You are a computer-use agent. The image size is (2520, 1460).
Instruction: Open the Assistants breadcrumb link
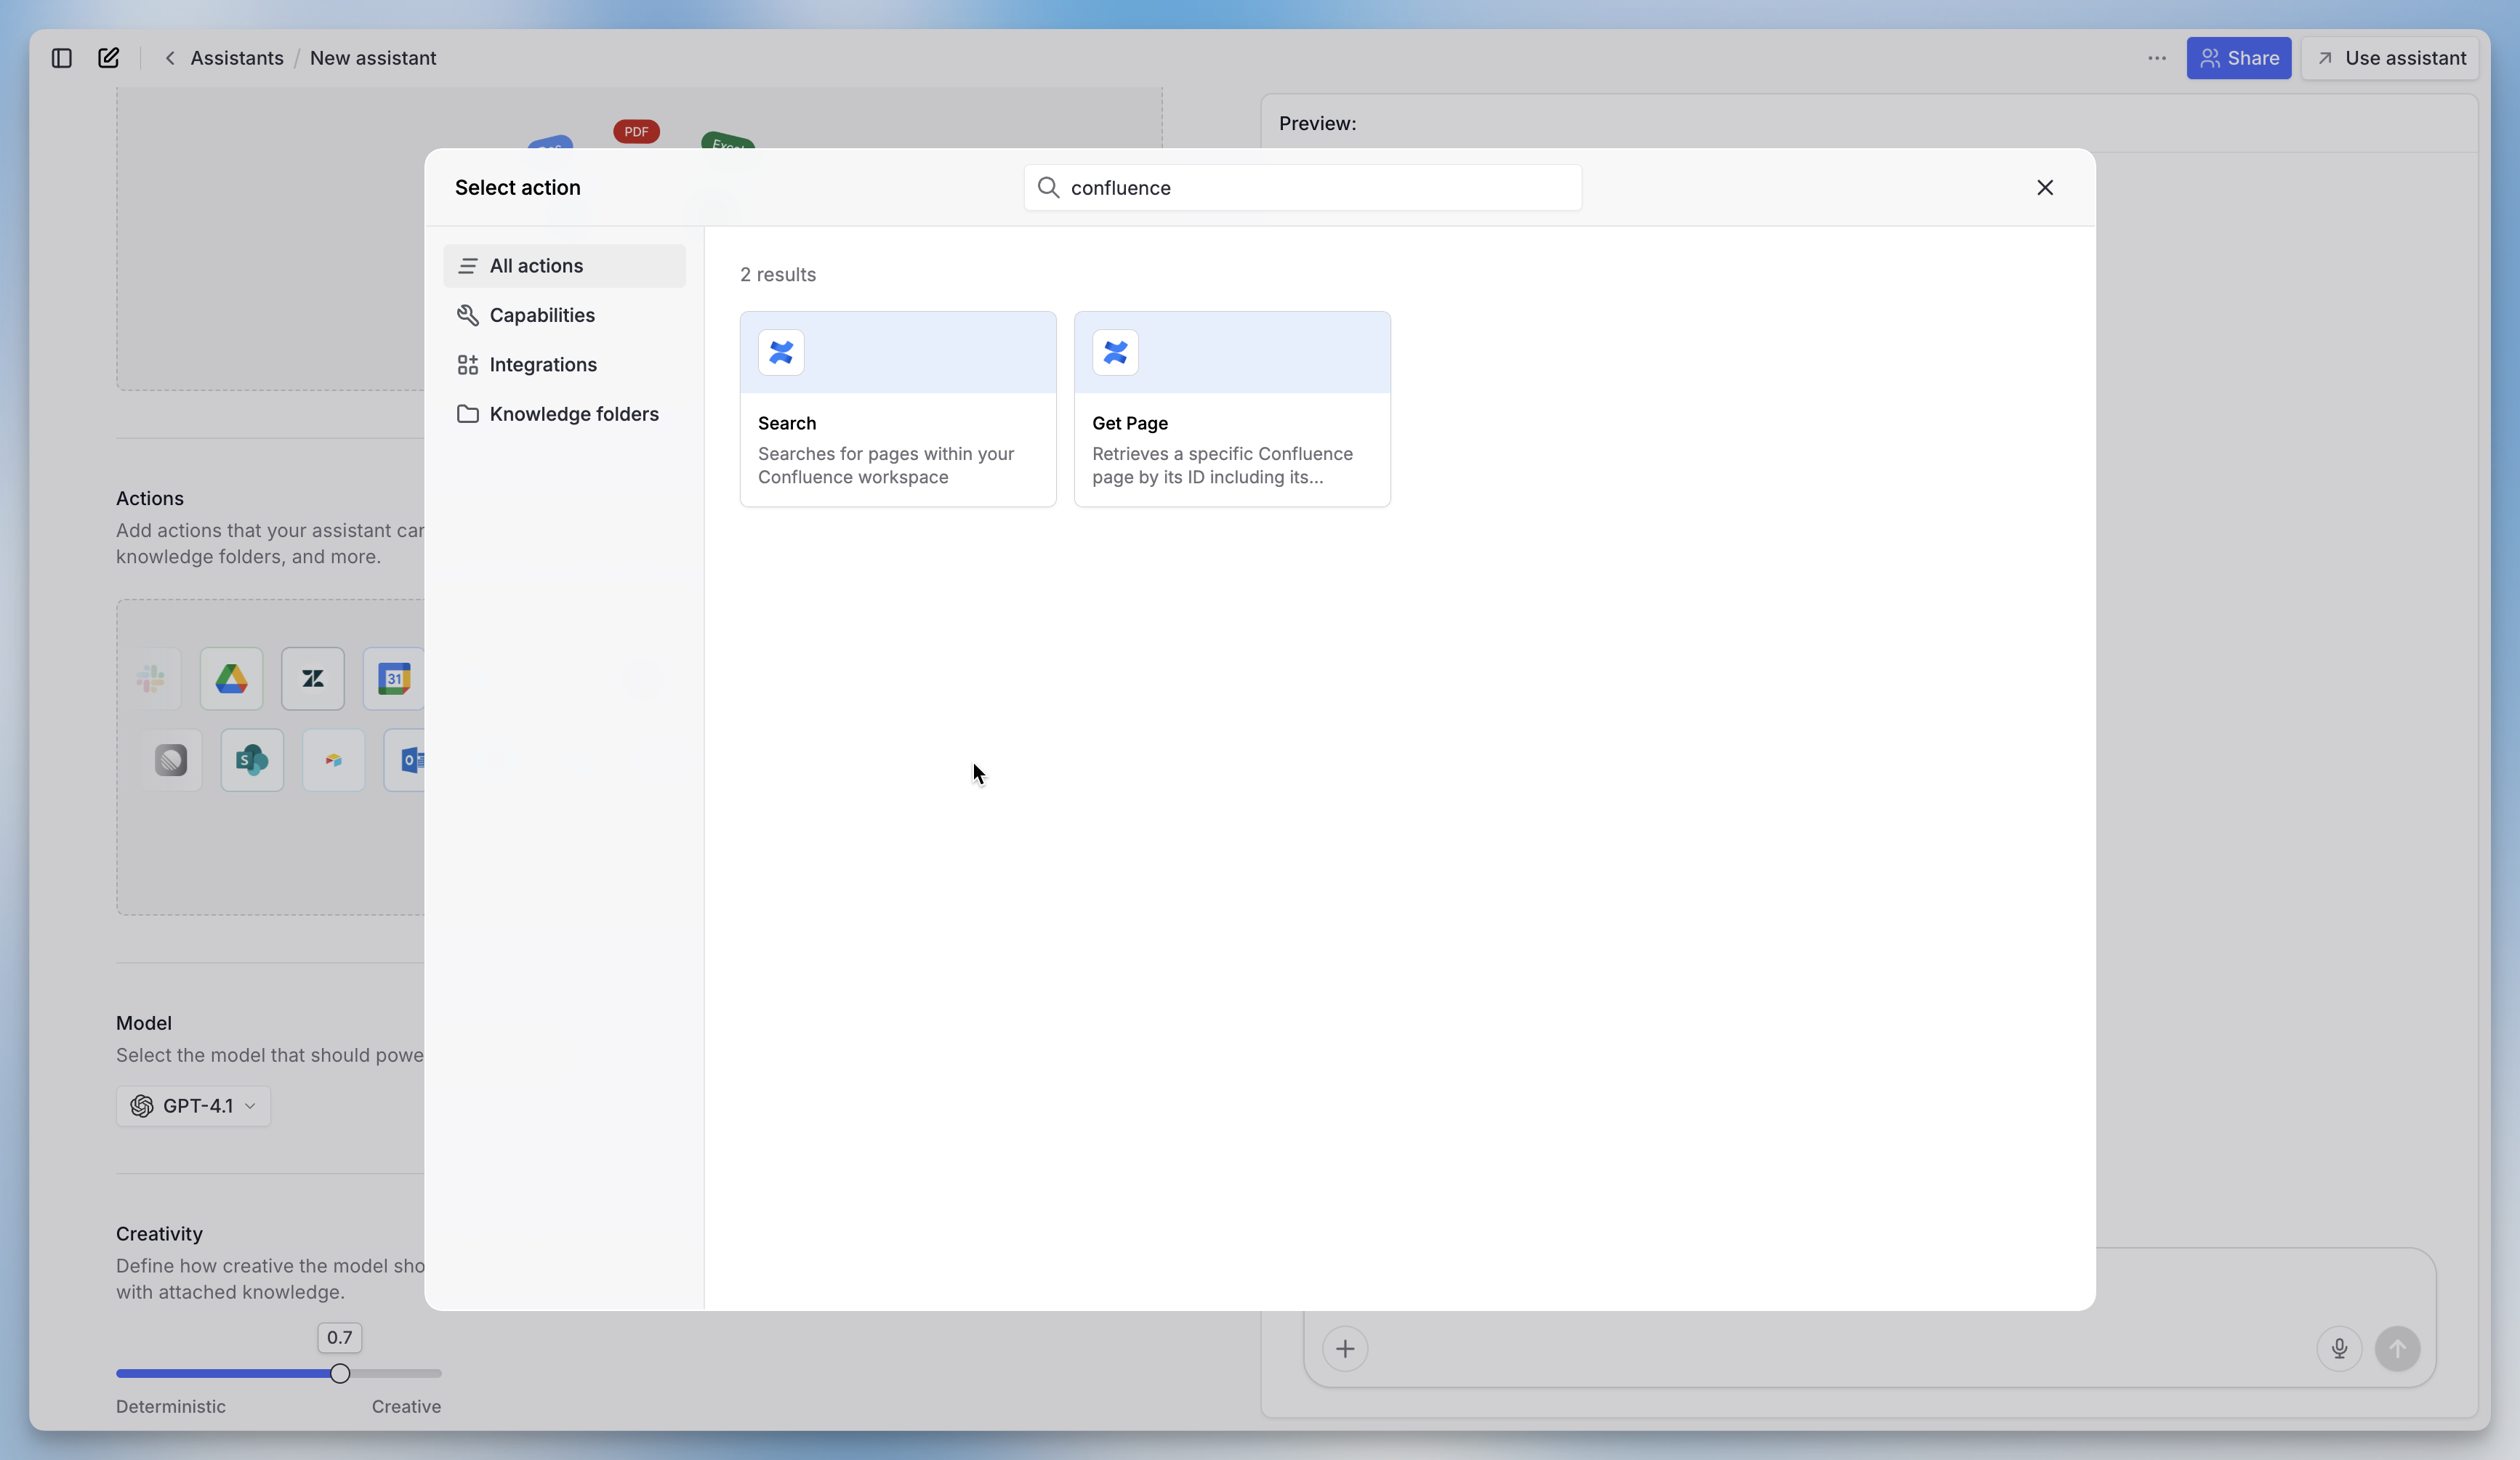point(237,58)
